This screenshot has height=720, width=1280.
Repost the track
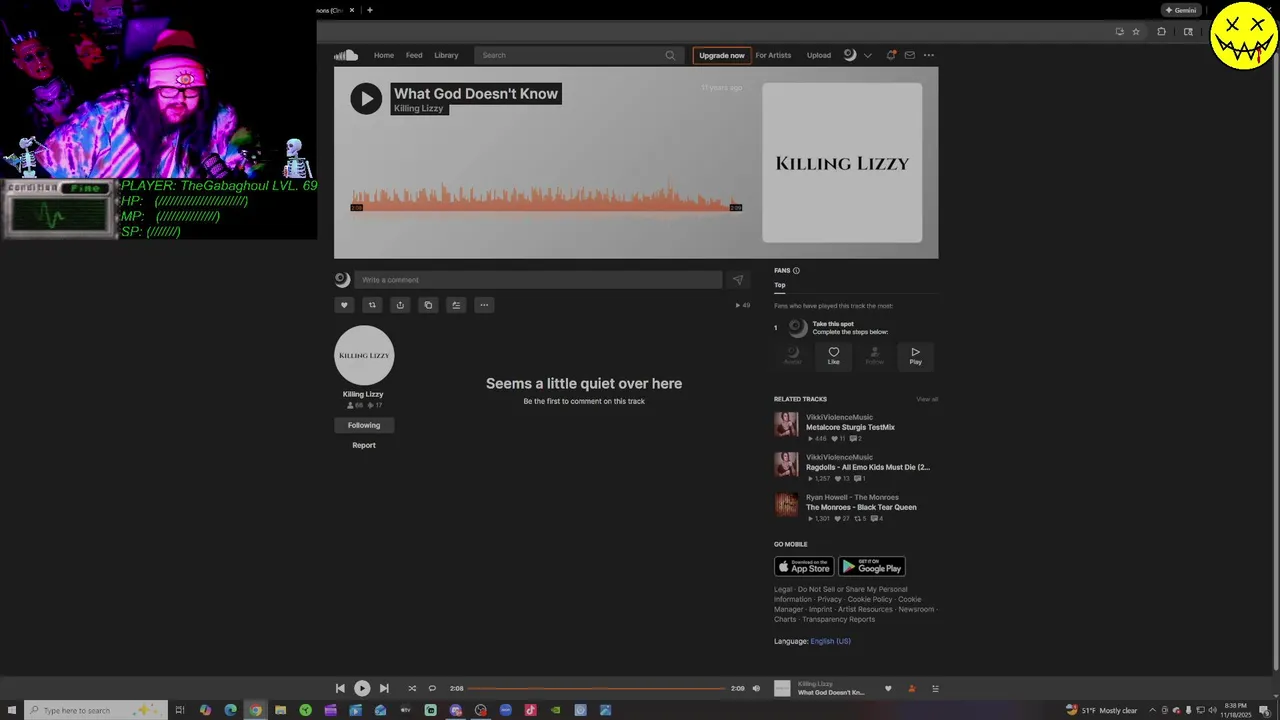click(372, 305)
